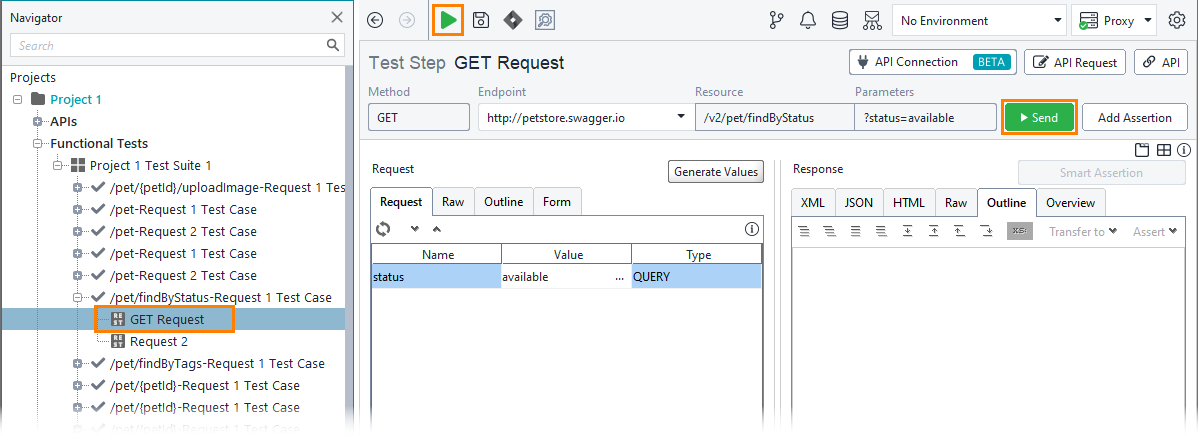The image size is (1198, 436).
Task: Go back with the left arrow icon
Action: (x=375, y=21)
